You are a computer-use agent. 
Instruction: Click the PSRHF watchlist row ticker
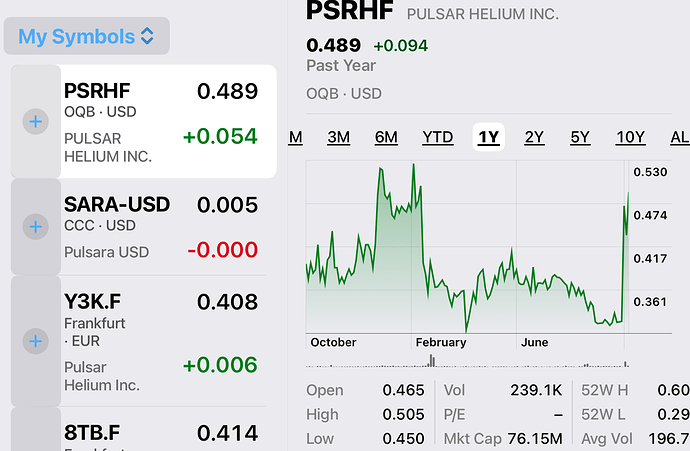(x=97, y=92)
